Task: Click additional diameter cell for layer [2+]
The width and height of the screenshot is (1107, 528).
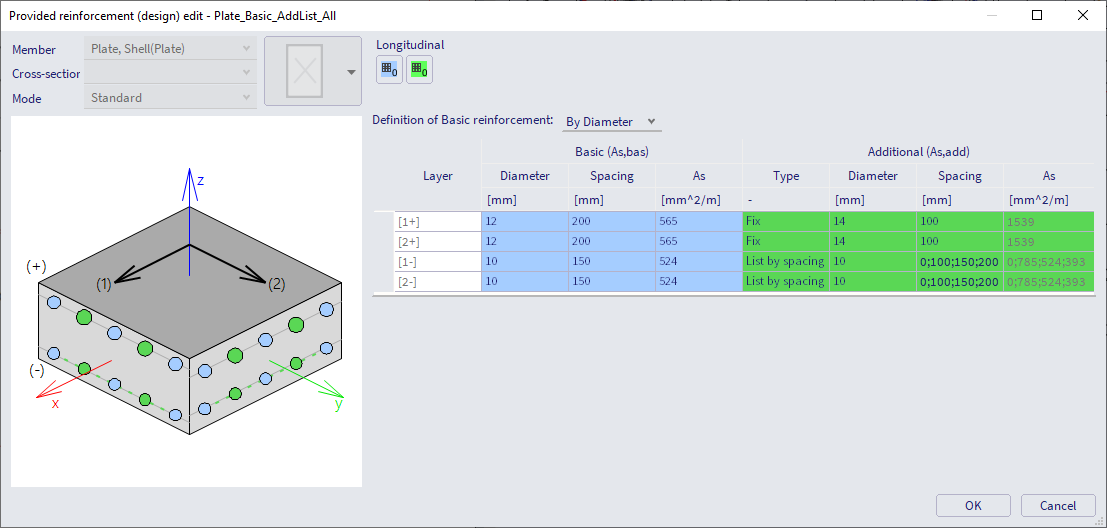Action: (872, 241)
